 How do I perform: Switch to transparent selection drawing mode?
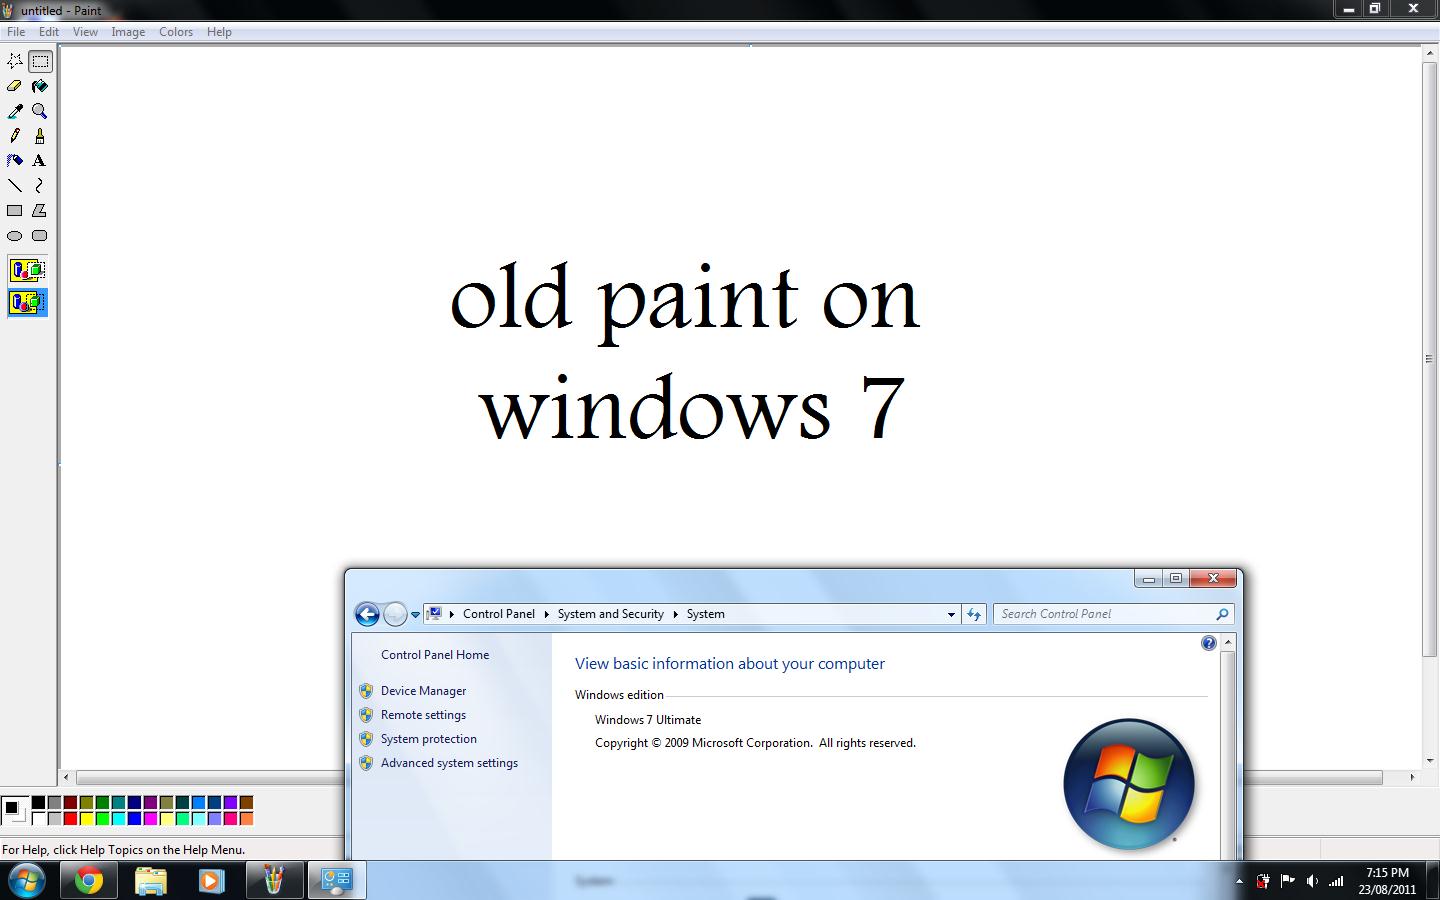pos(27,302)
